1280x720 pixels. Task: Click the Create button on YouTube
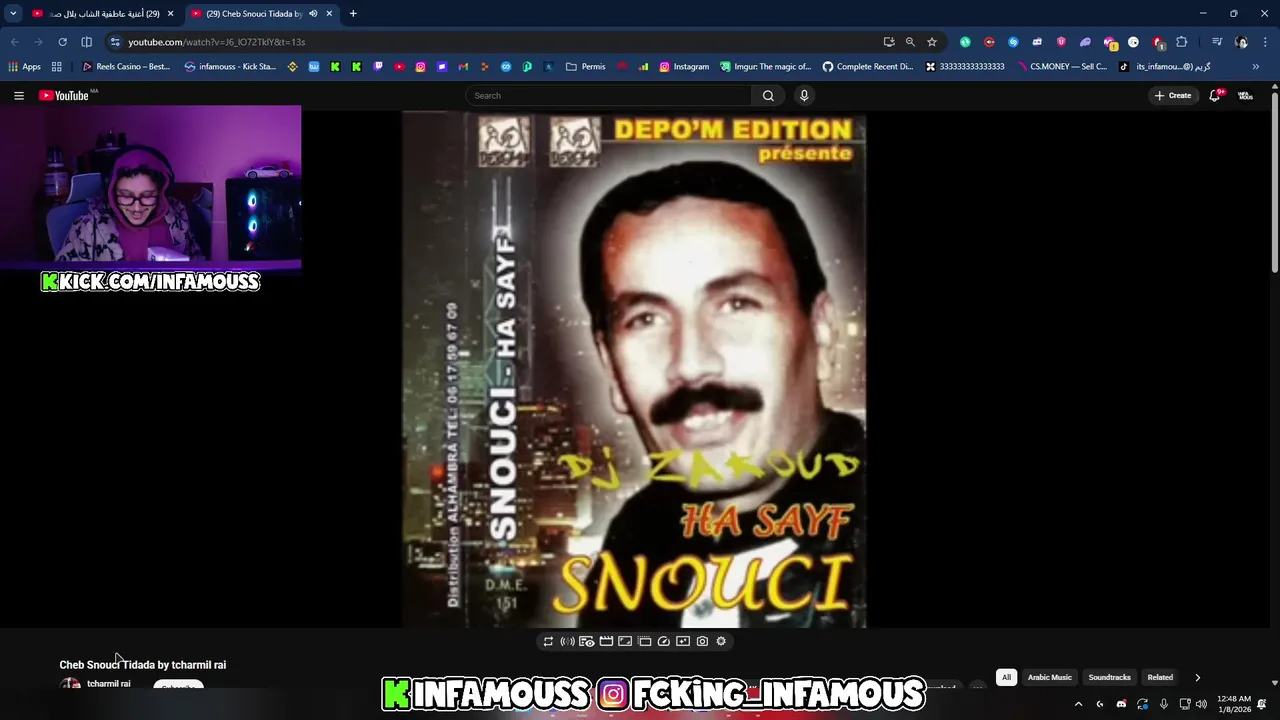1173,95
